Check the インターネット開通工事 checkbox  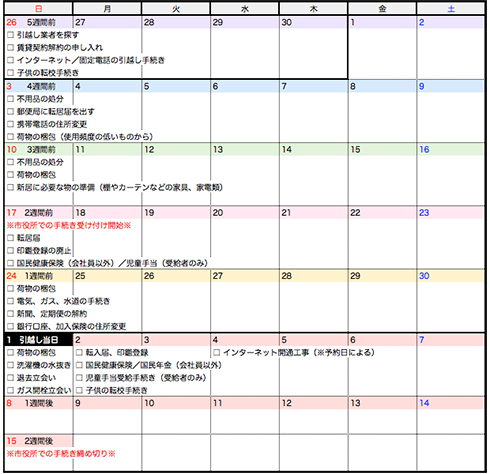217,353
